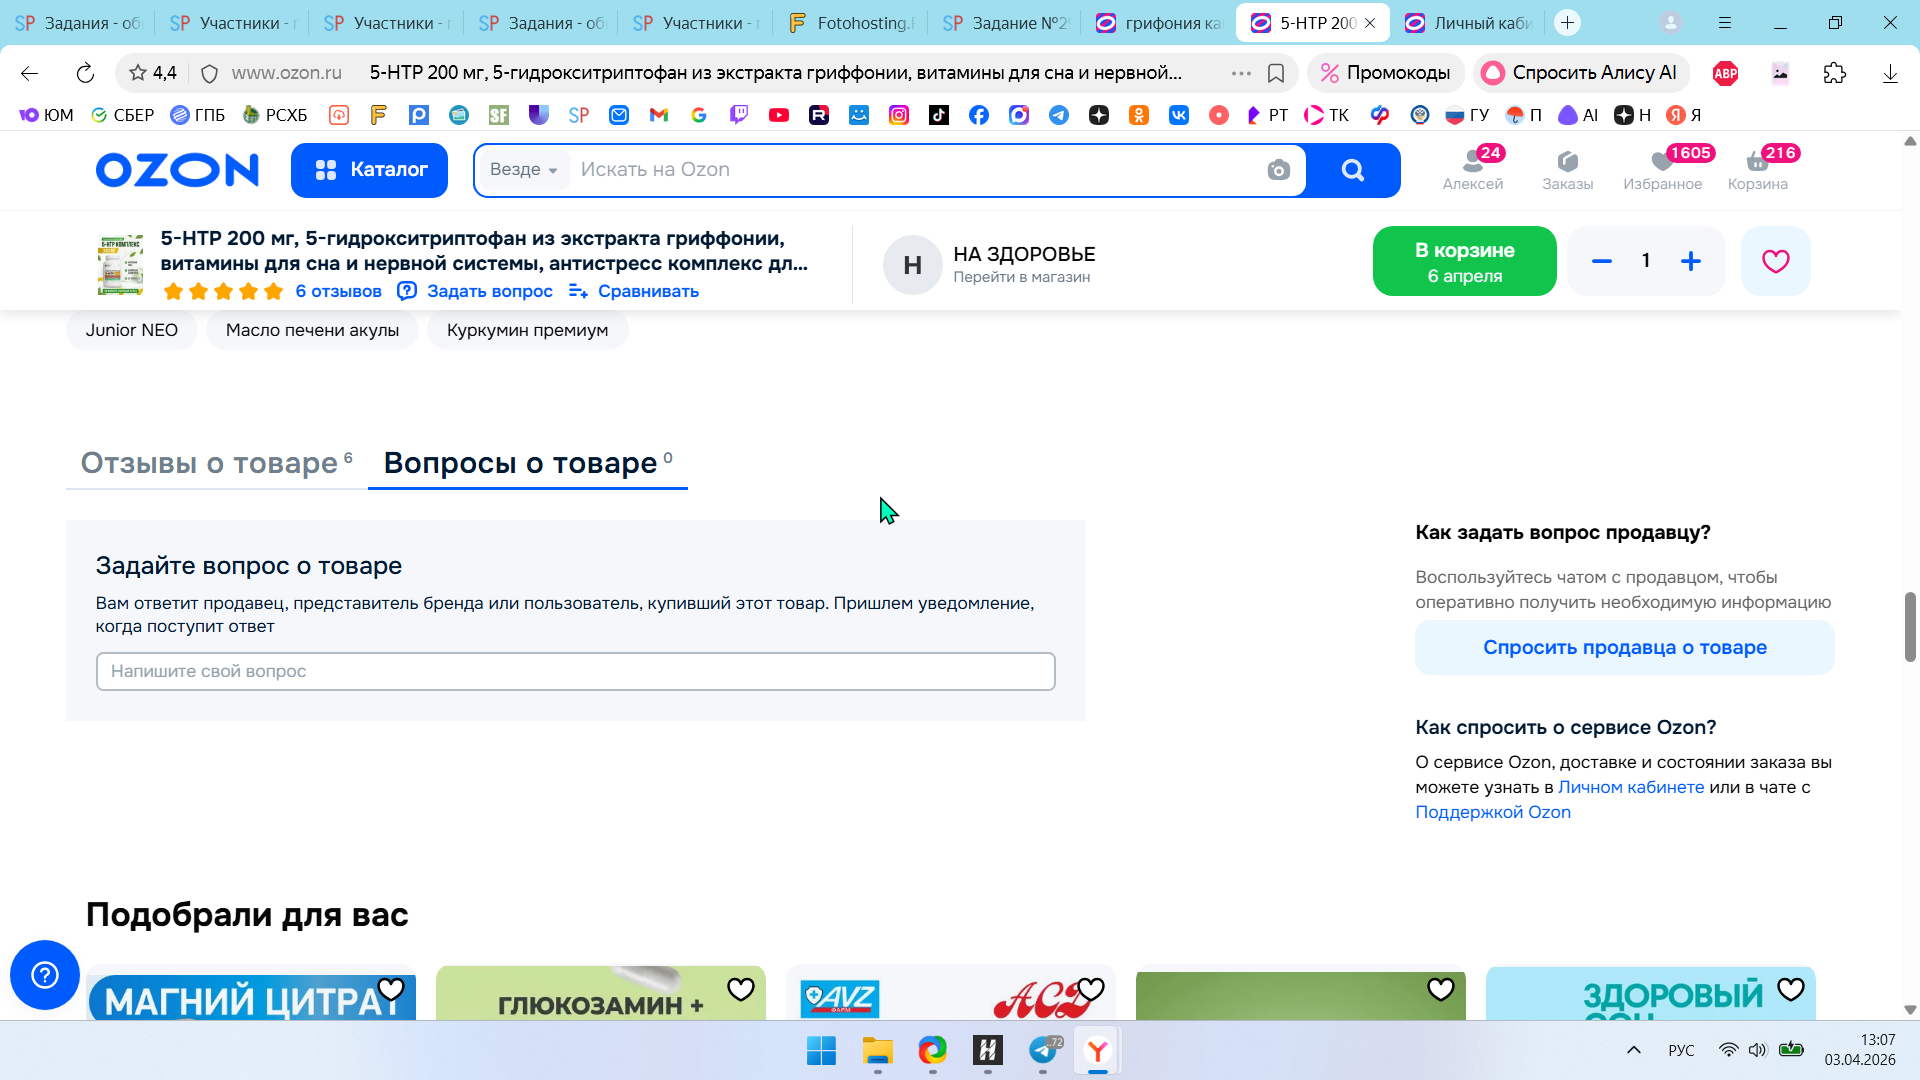Expand the Везде search scope dropdown
The width and height of the screenshot is (1920, 1080).
coord(524,170)
